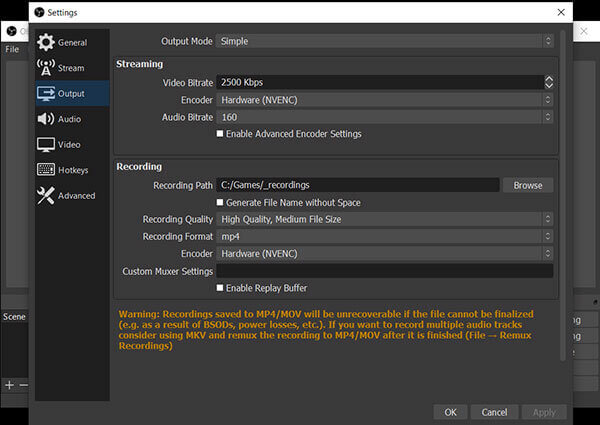The image size is (600, 425).
Task: Switch to the General settings tab
Action: coord(72,42)
